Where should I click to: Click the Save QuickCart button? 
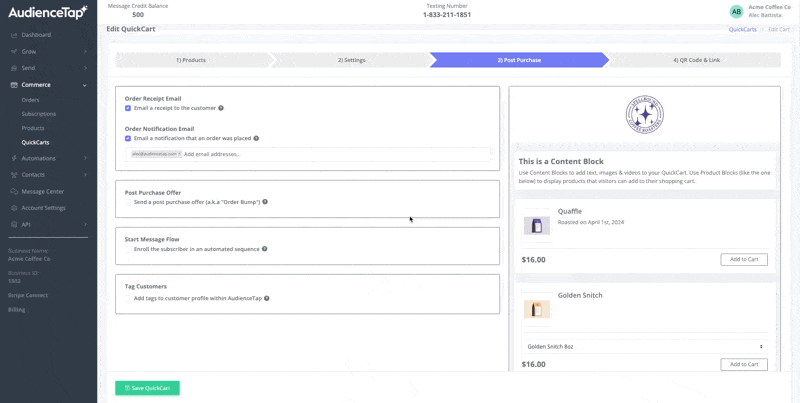(x=147, y=388)
